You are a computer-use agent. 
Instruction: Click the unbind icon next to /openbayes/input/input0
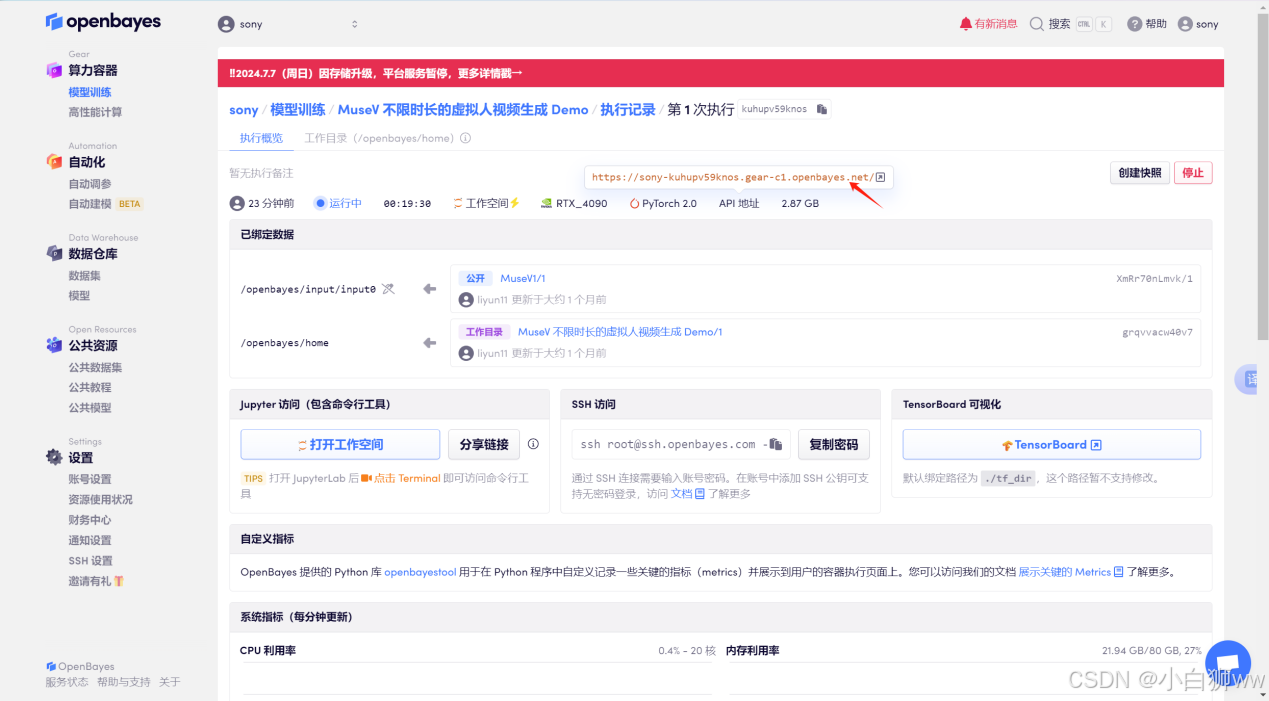point(388,289)
